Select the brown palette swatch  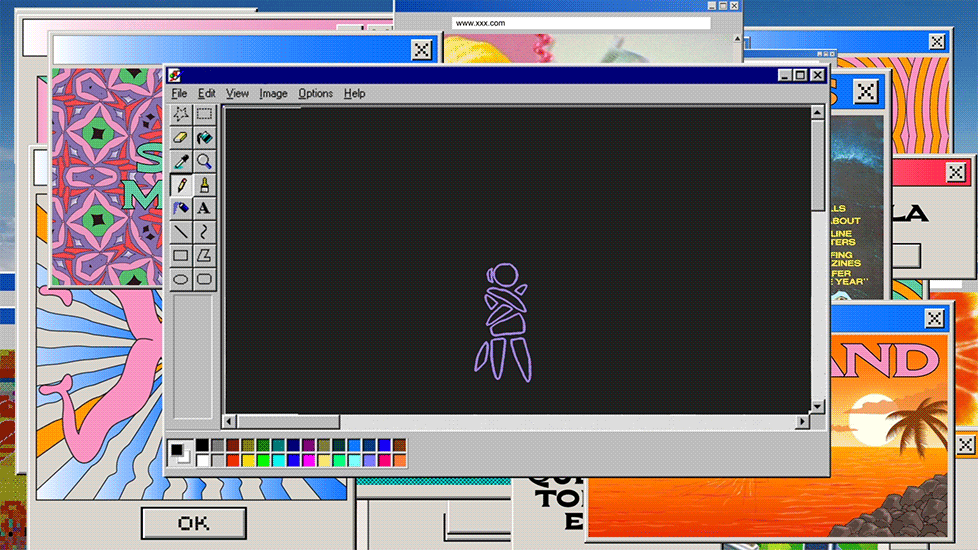tap(400, 445)
